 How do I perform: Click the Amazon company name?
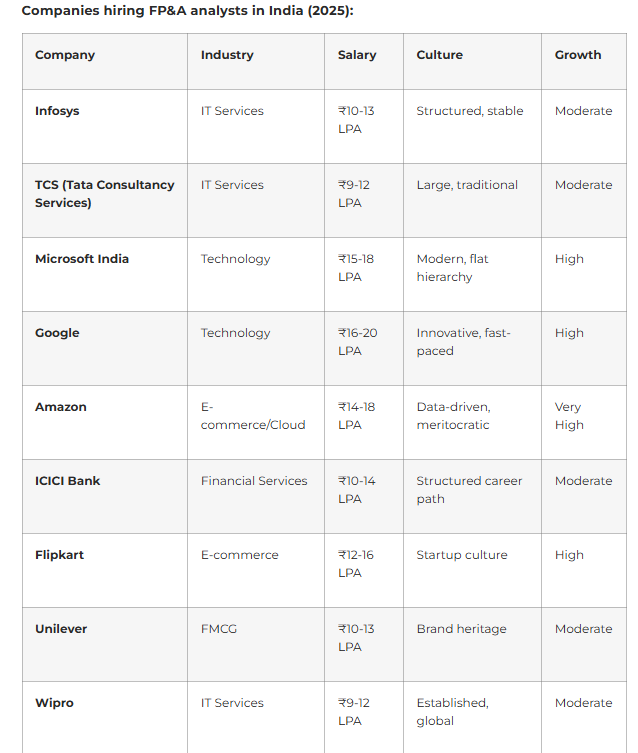tap(61, 407)
